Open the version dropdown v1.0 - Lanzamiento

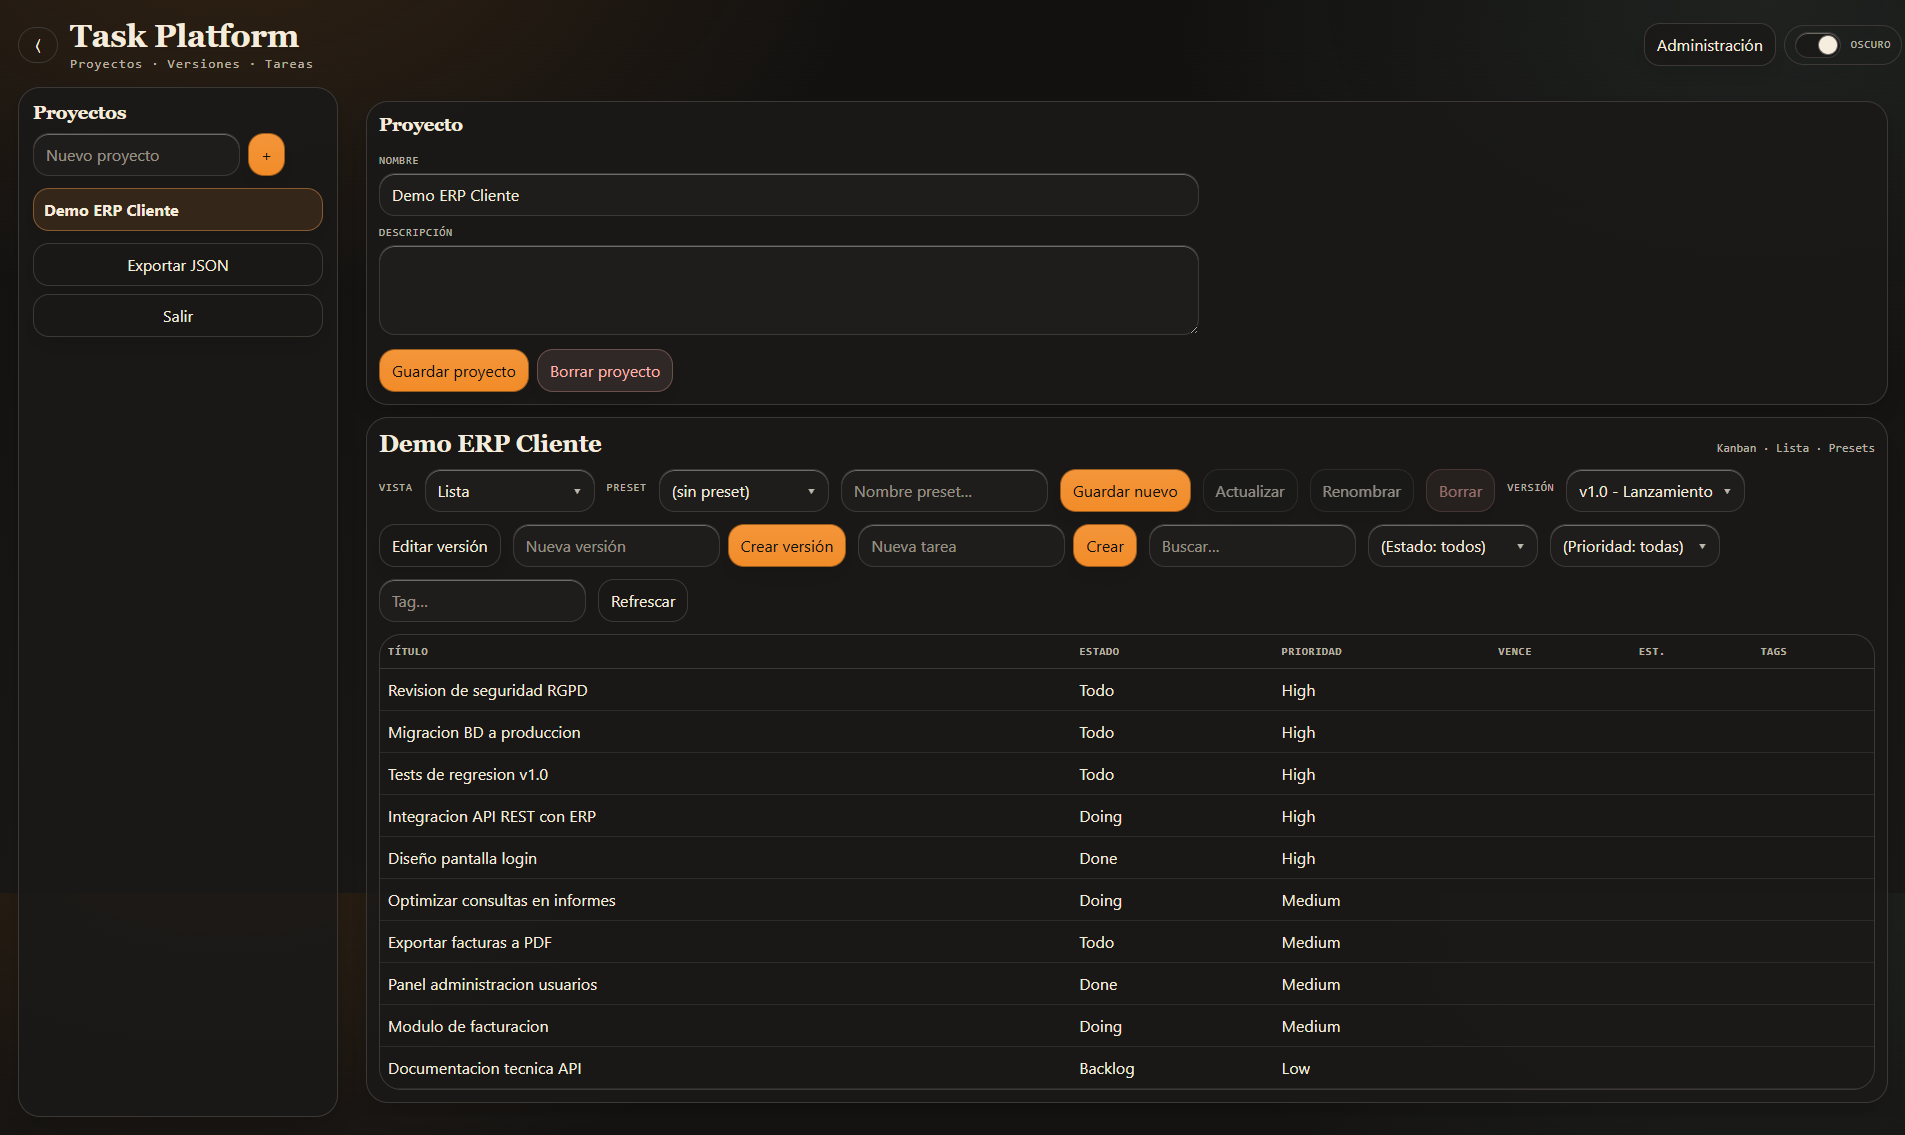pos(1654,491)
